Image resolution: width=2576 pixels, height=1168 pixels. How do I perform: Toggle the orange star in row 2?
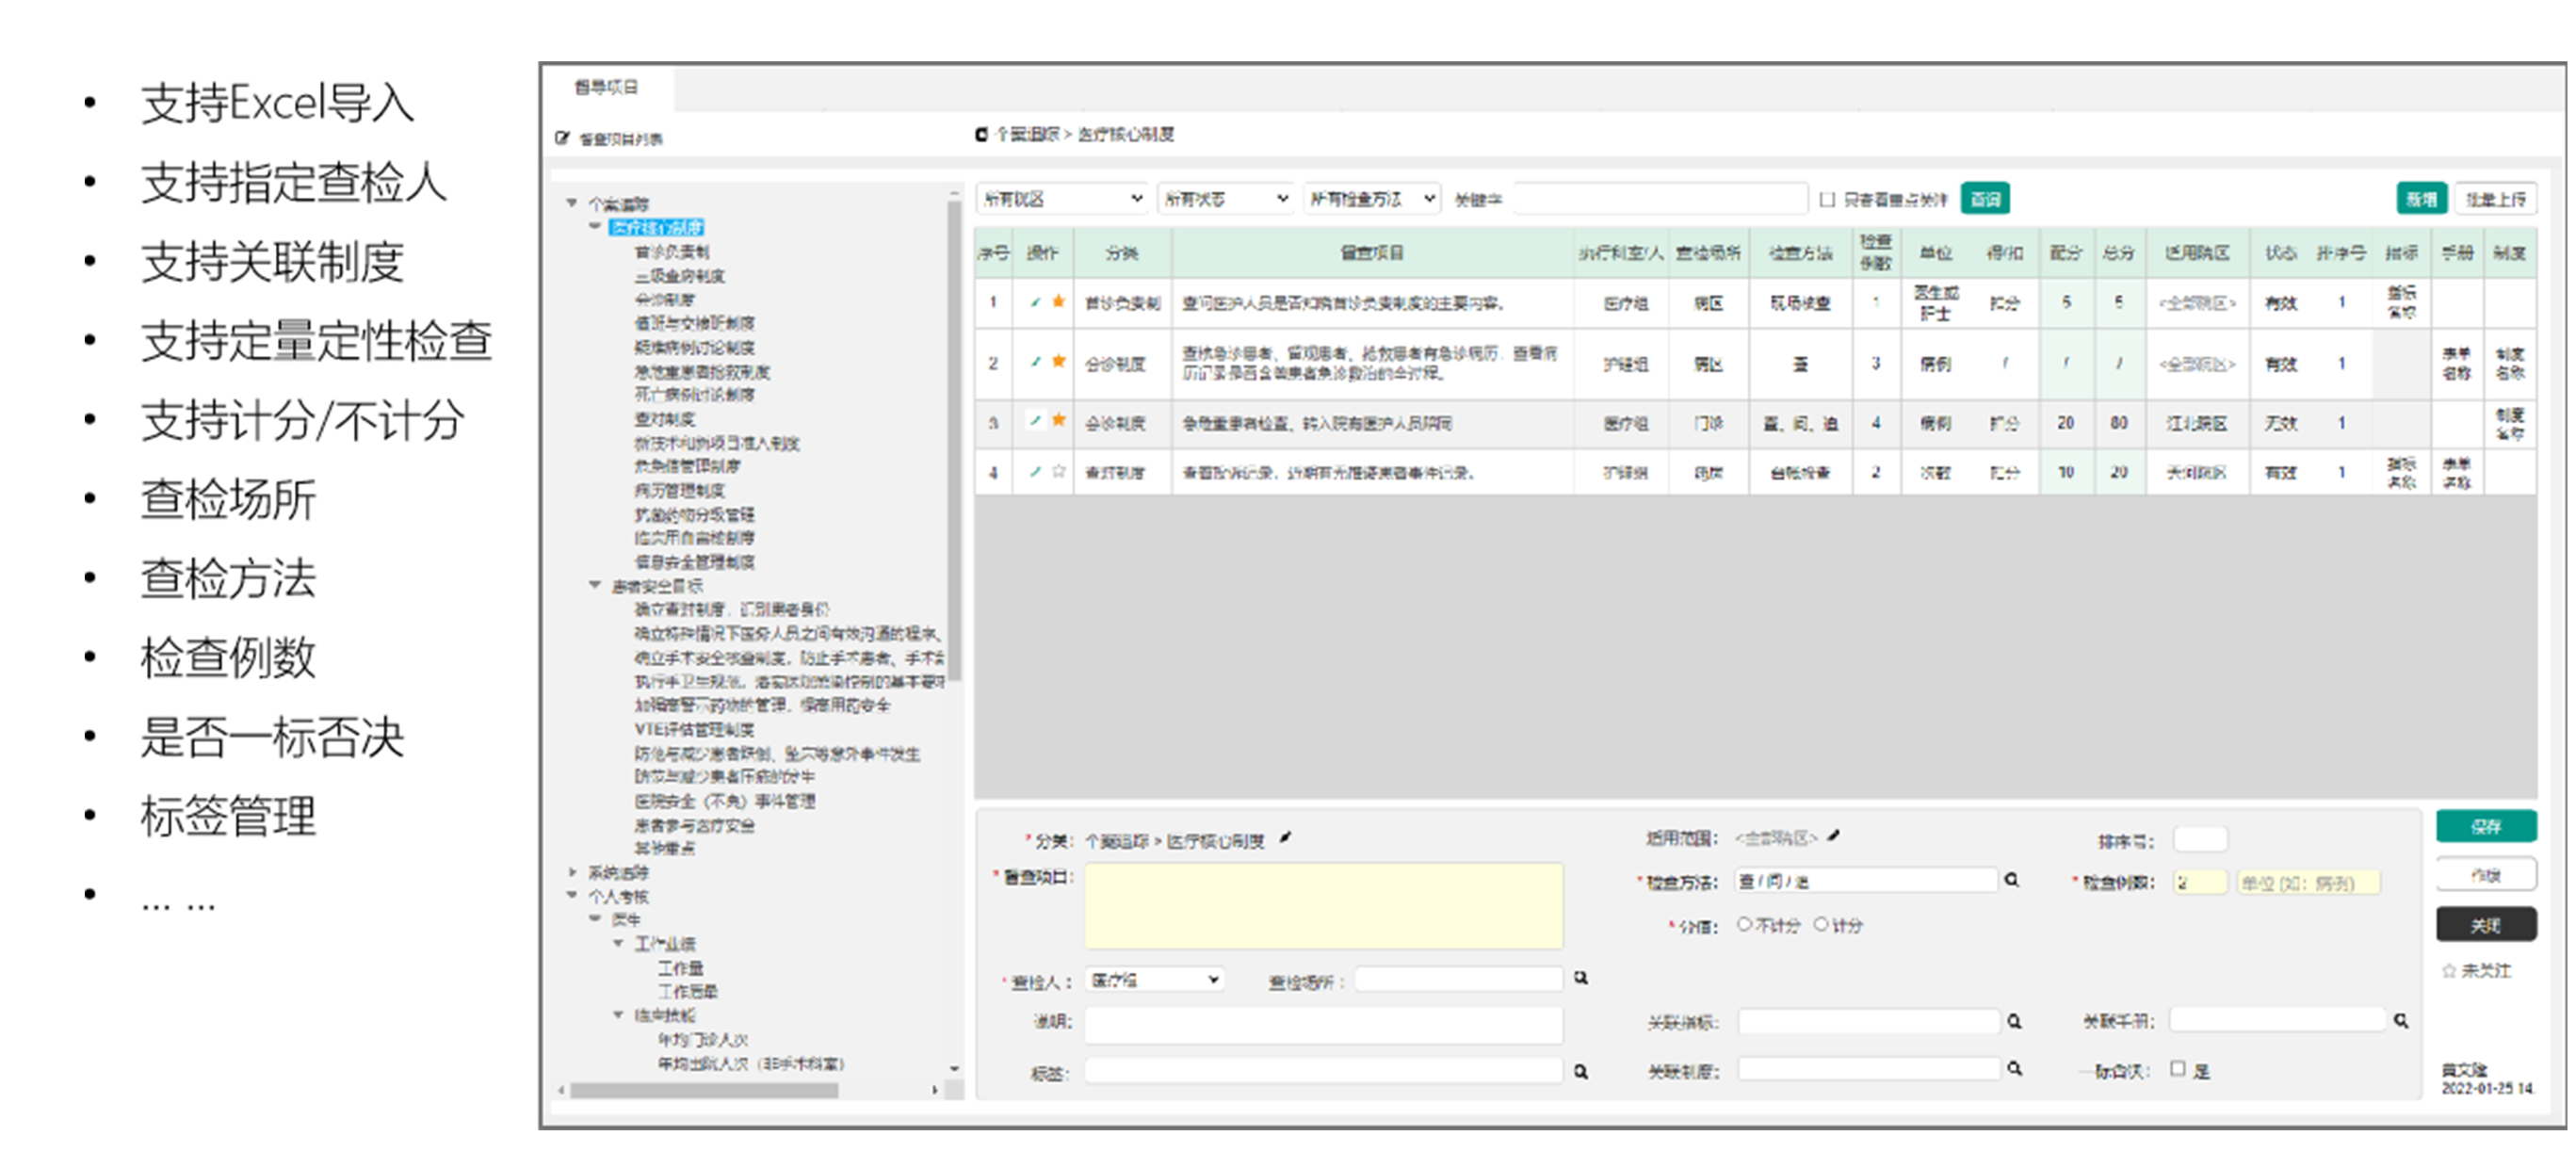click(1058, 361)
